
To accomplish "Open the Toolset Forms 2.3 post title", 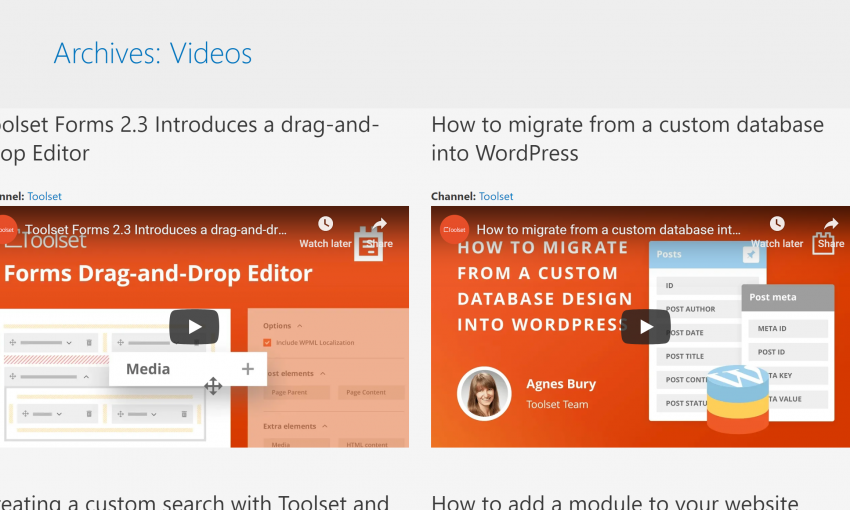I will (189, 139).
